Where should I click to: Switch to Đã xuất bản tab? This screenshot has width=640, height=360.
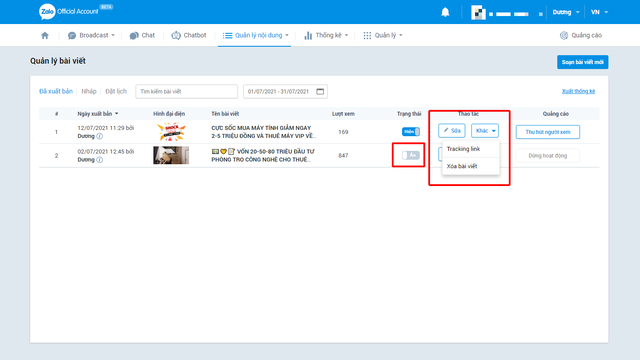point(56,91)
